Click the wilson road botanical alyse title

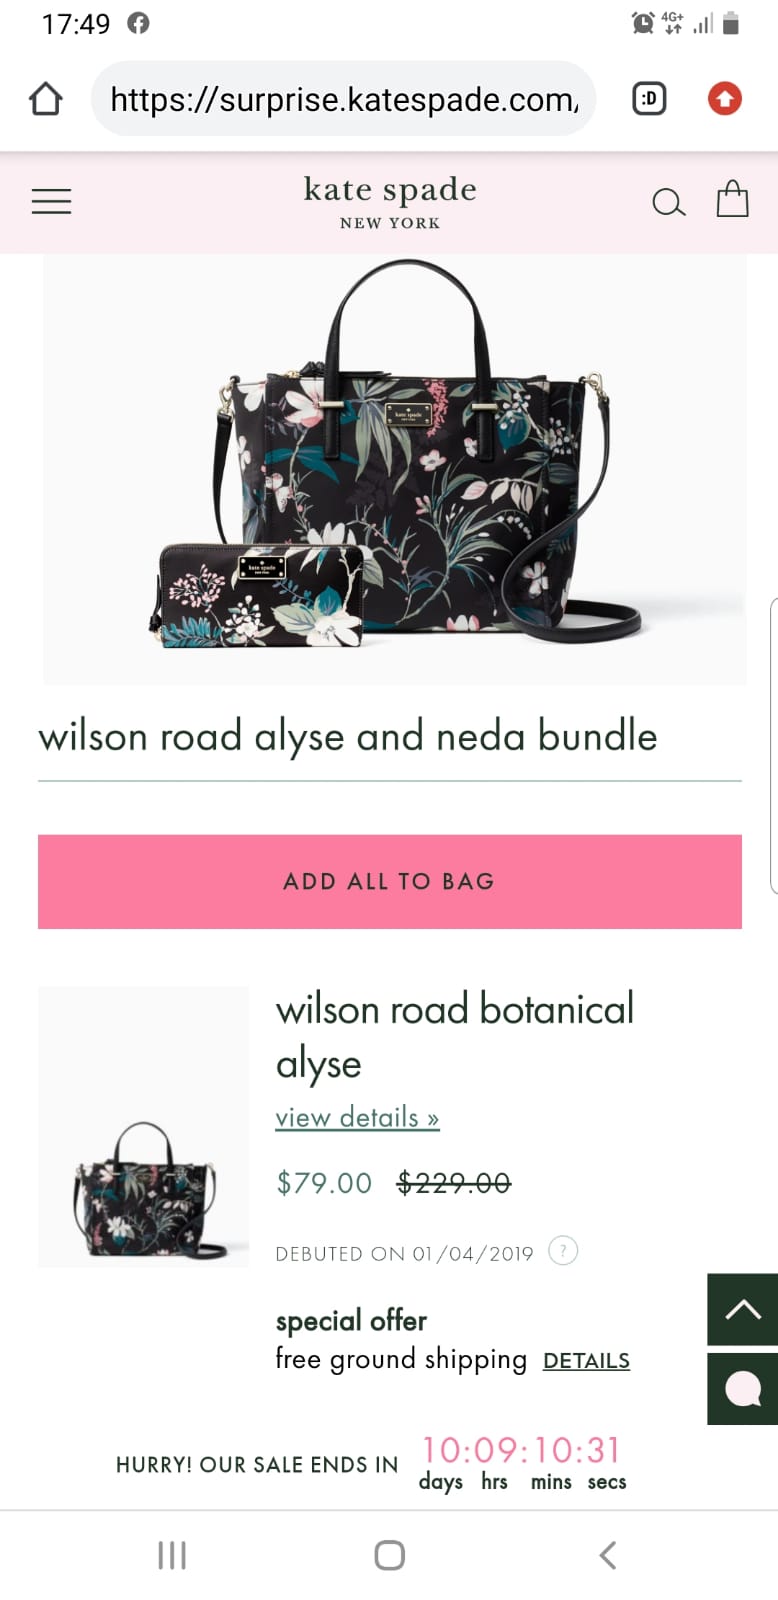pos(455,1036)
